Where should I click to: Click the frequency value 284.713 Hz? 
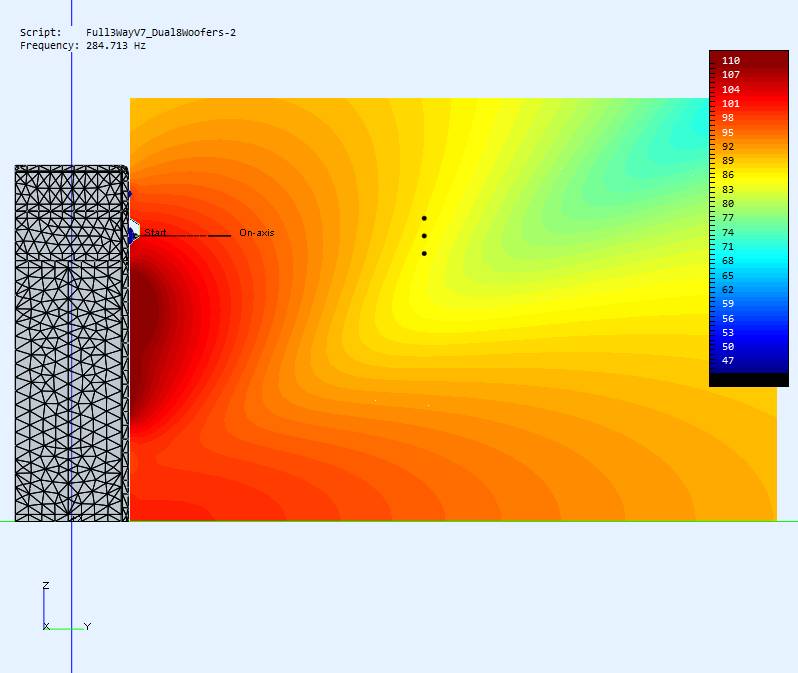click(116, 46)
